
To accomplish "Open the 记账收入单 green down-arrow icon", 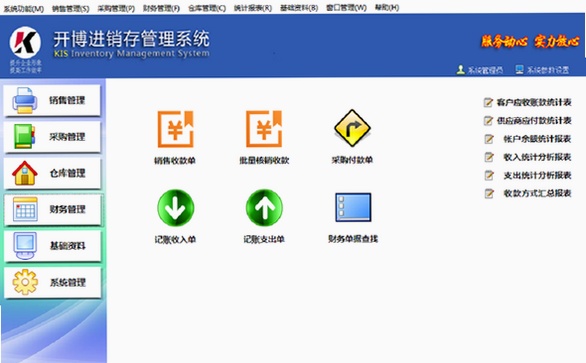I will point(175,208).
